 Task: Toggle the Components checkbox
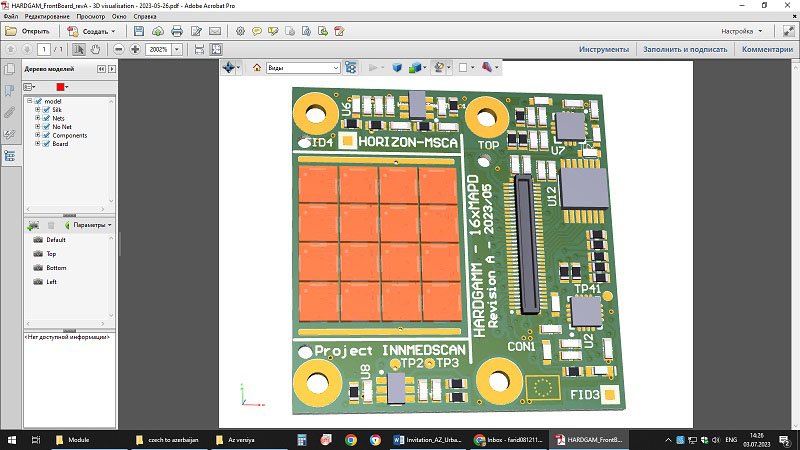pos(46,135)
